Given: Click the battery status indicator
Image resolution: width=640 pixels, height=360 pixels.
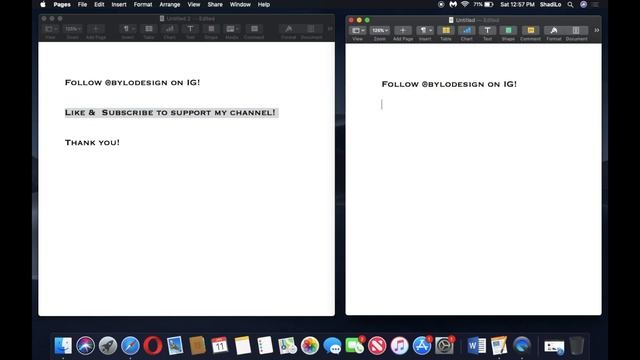Looking at the screenshot, I should tap(484, 4).
